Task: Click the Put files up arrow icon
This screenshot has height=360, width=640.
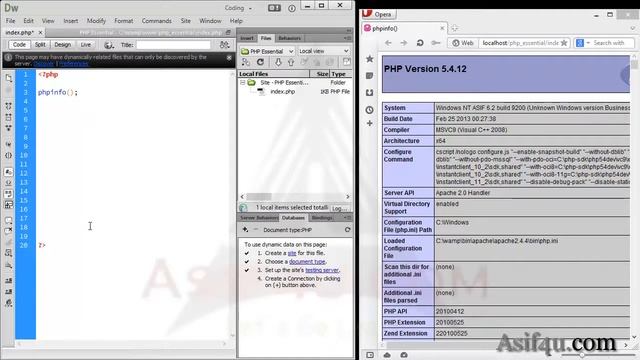Action: point(291,62)
